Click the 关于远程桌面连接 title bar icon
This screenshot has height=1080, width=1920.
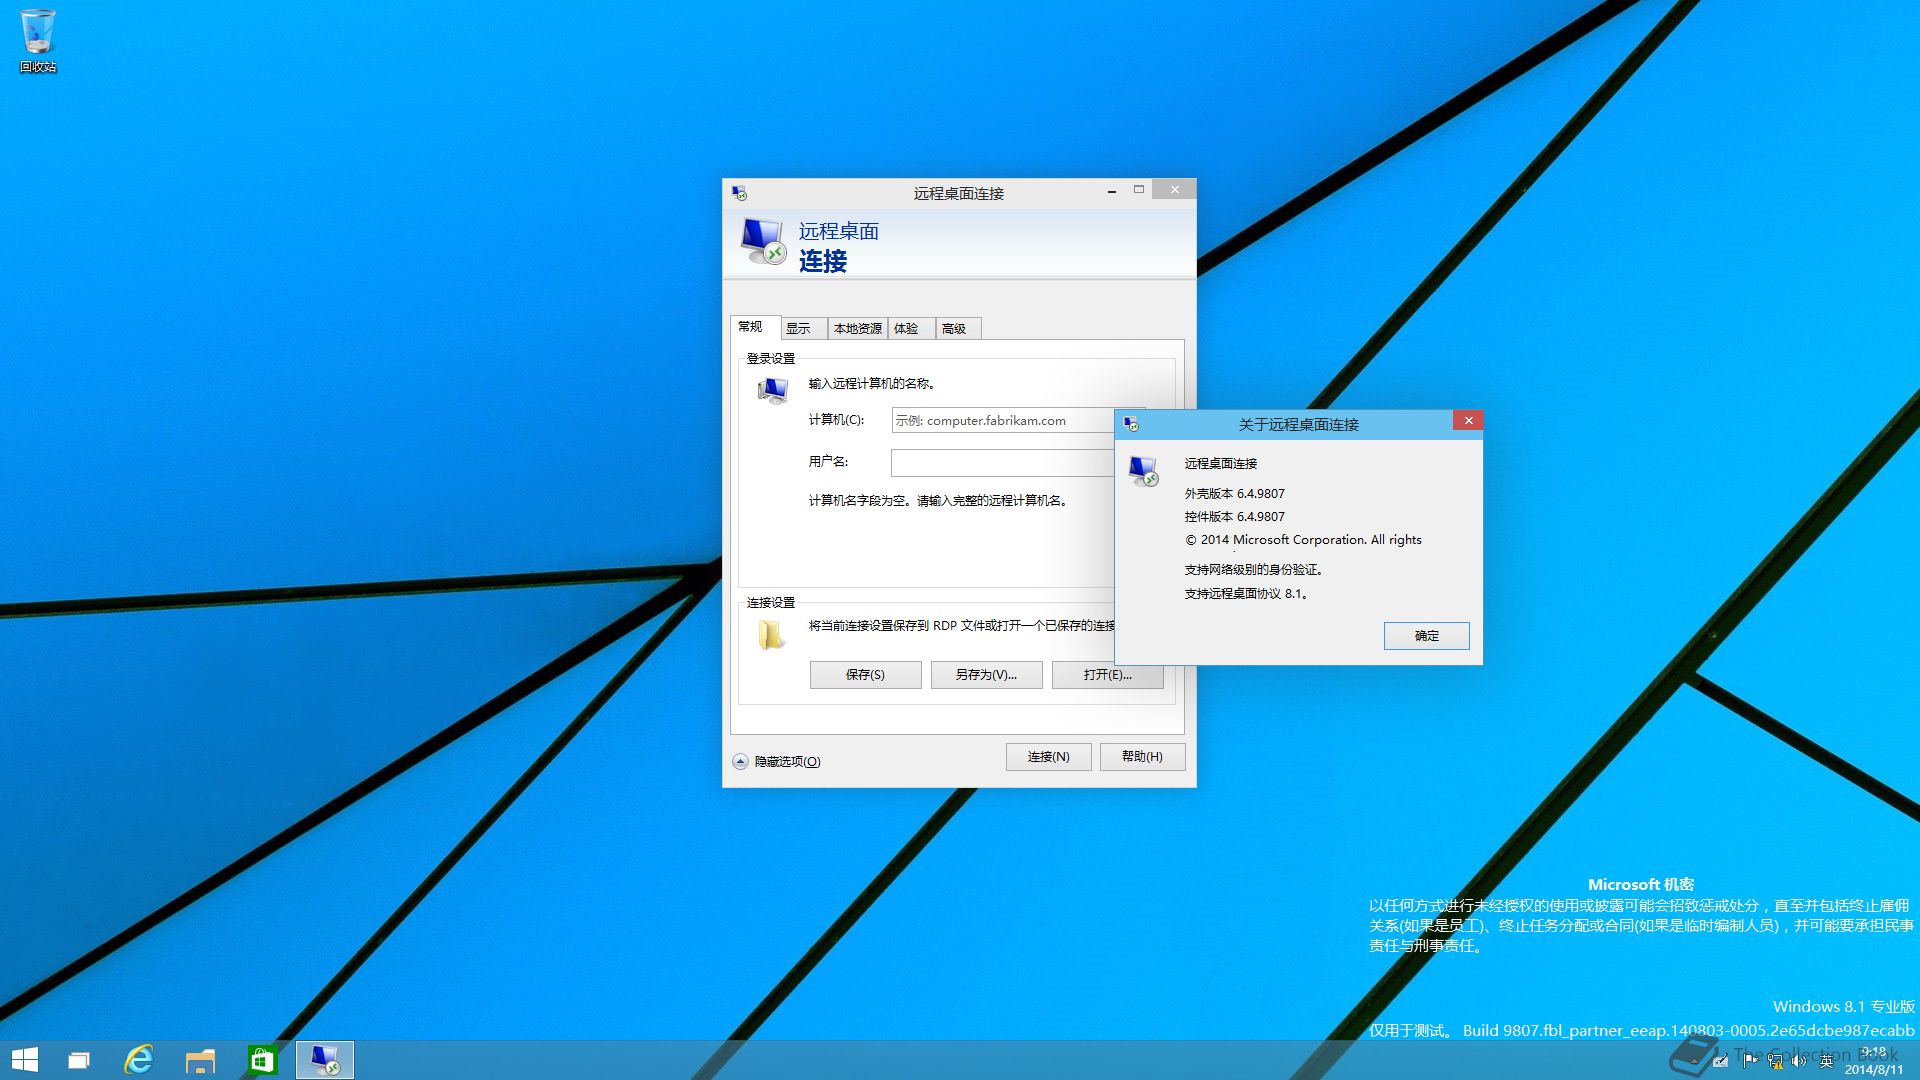tap(1131, 424)
